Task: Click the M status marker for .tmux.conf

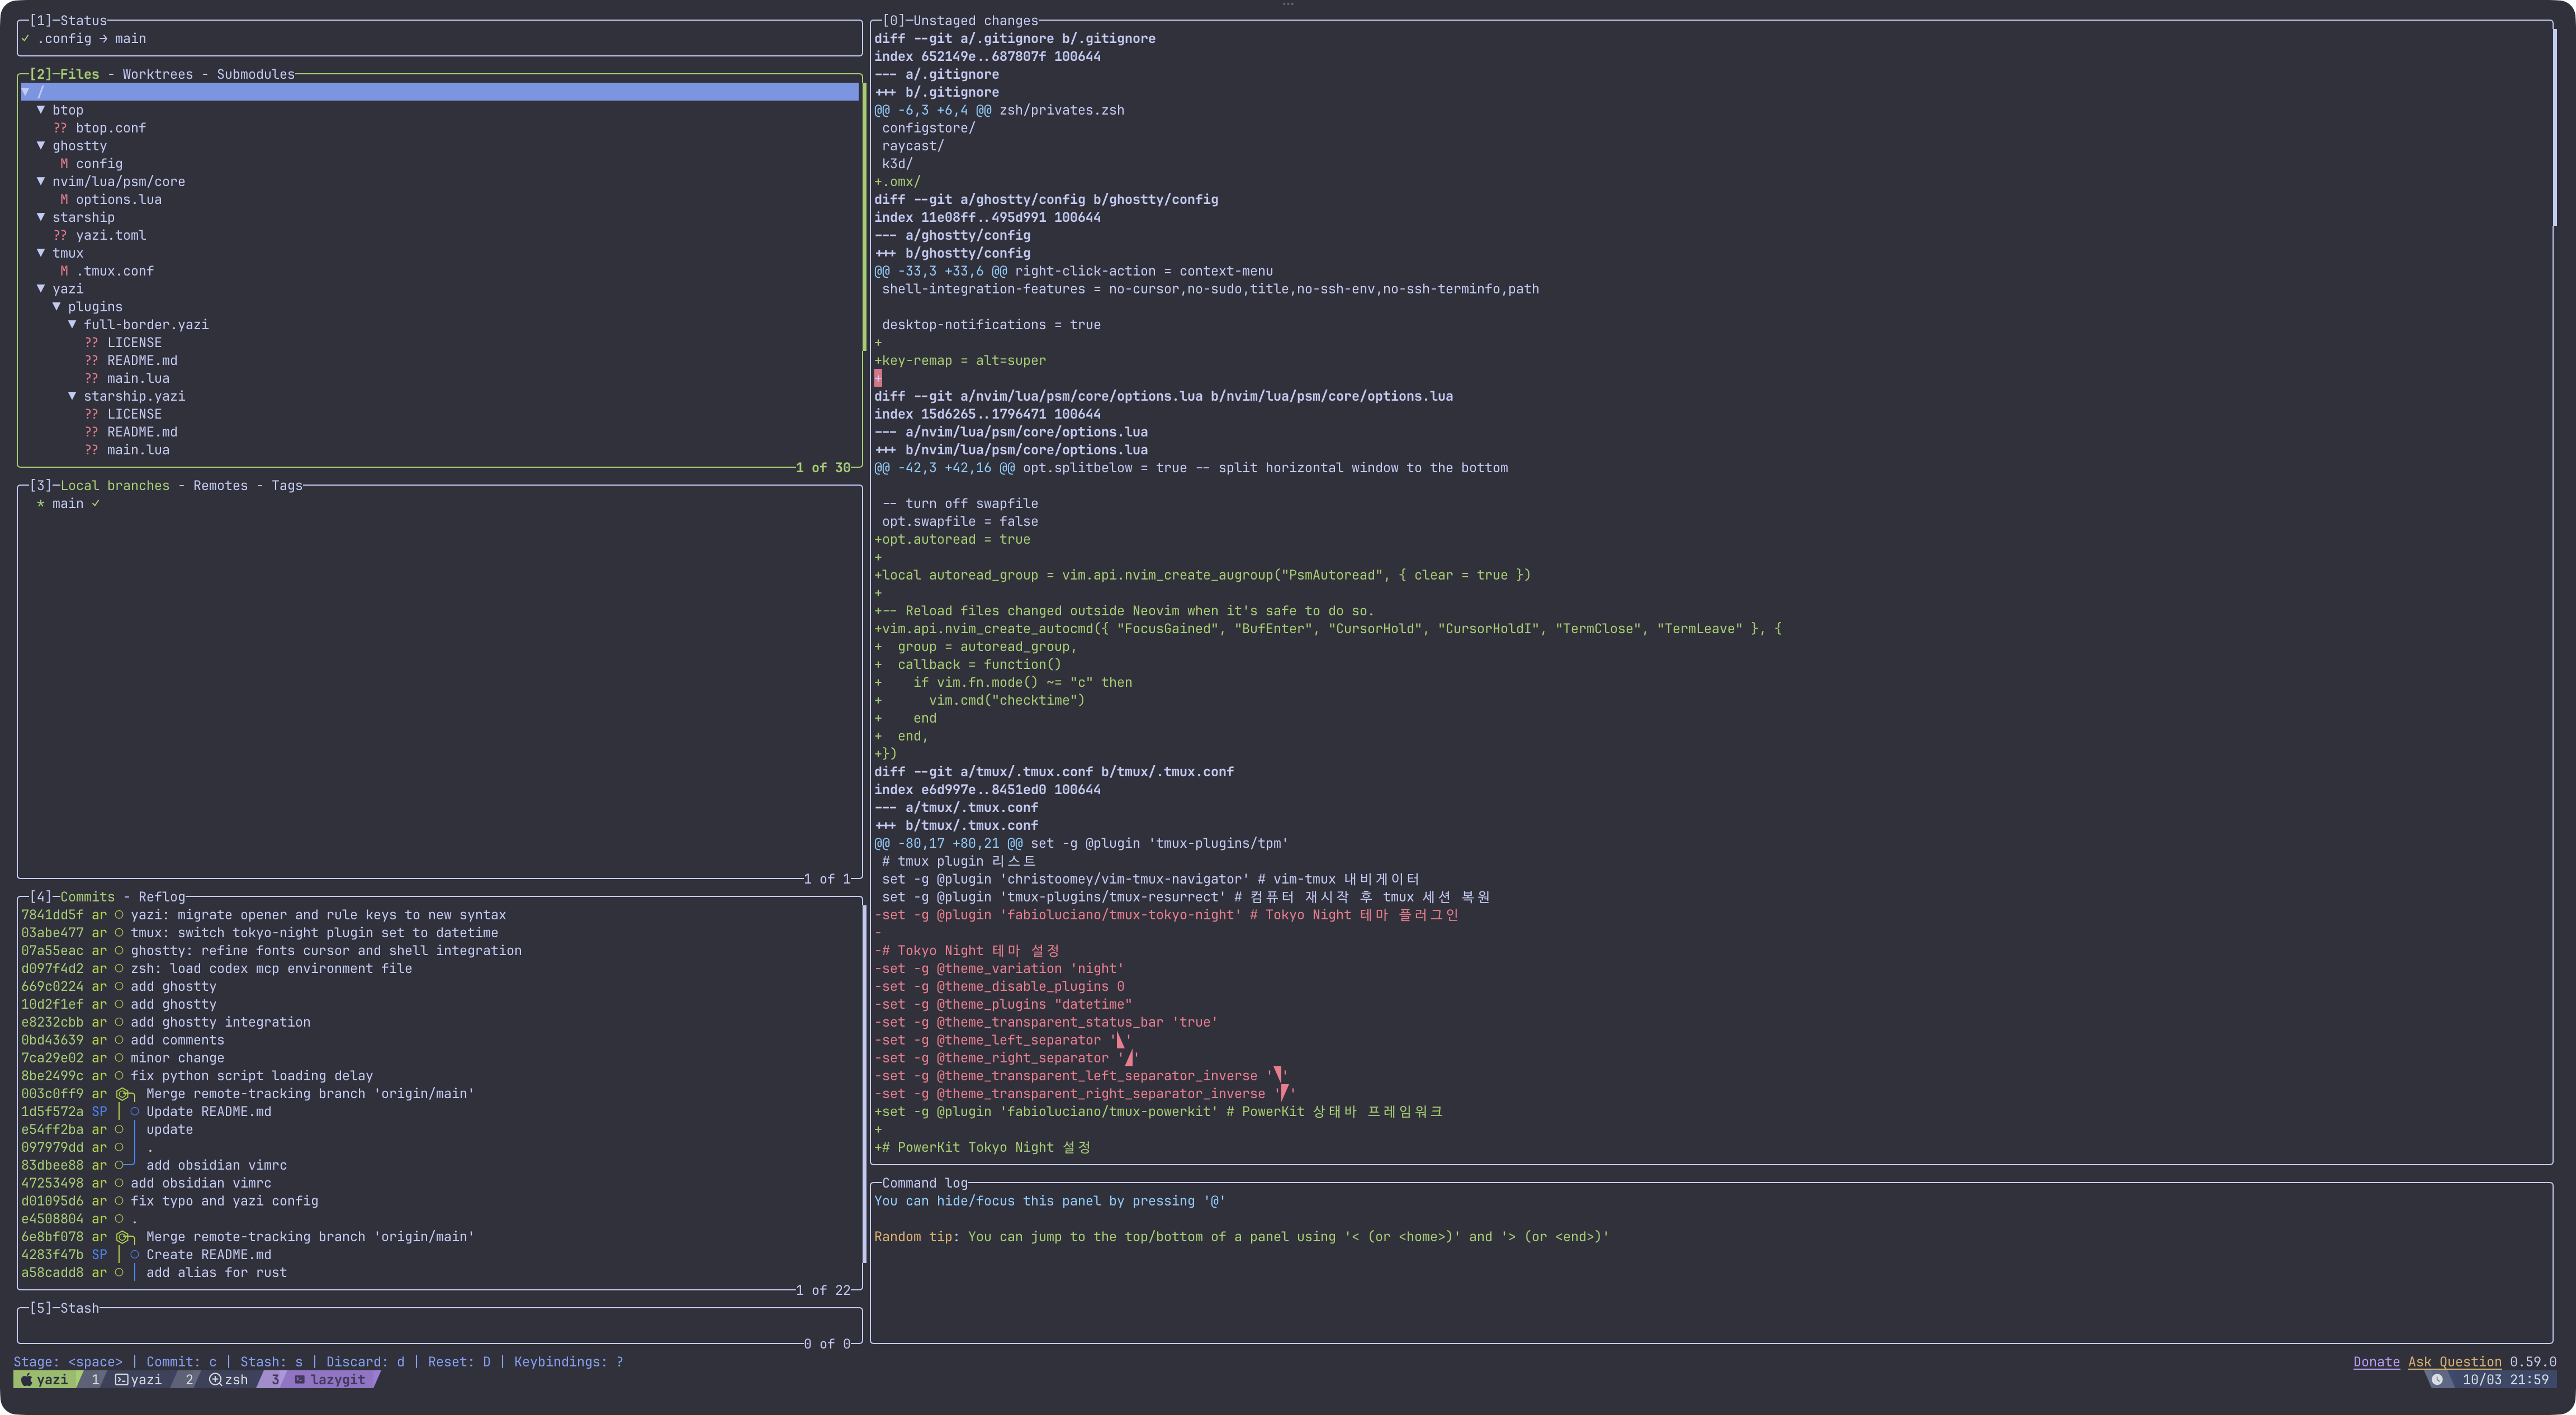Action: (x=64, y=271)
